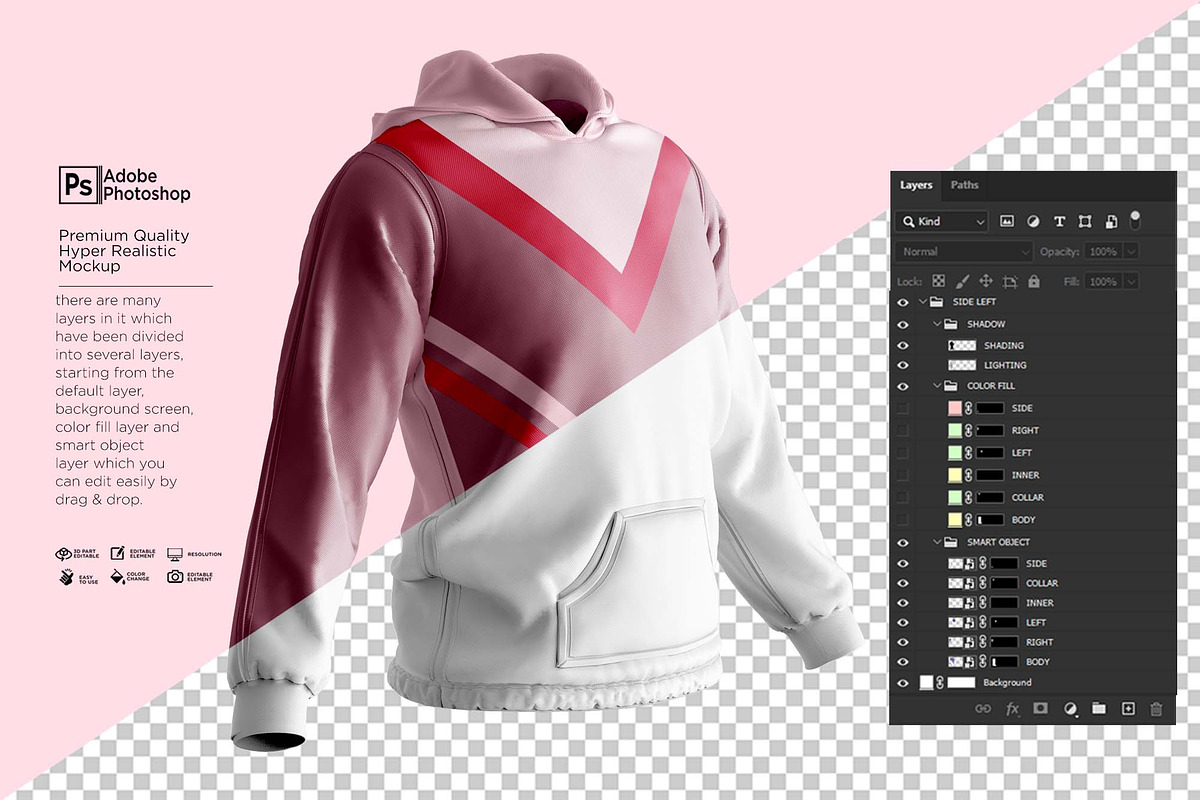Create new fill or adjustment layer icon
Screen dimensions: 1200x800
click(1070, 708)
